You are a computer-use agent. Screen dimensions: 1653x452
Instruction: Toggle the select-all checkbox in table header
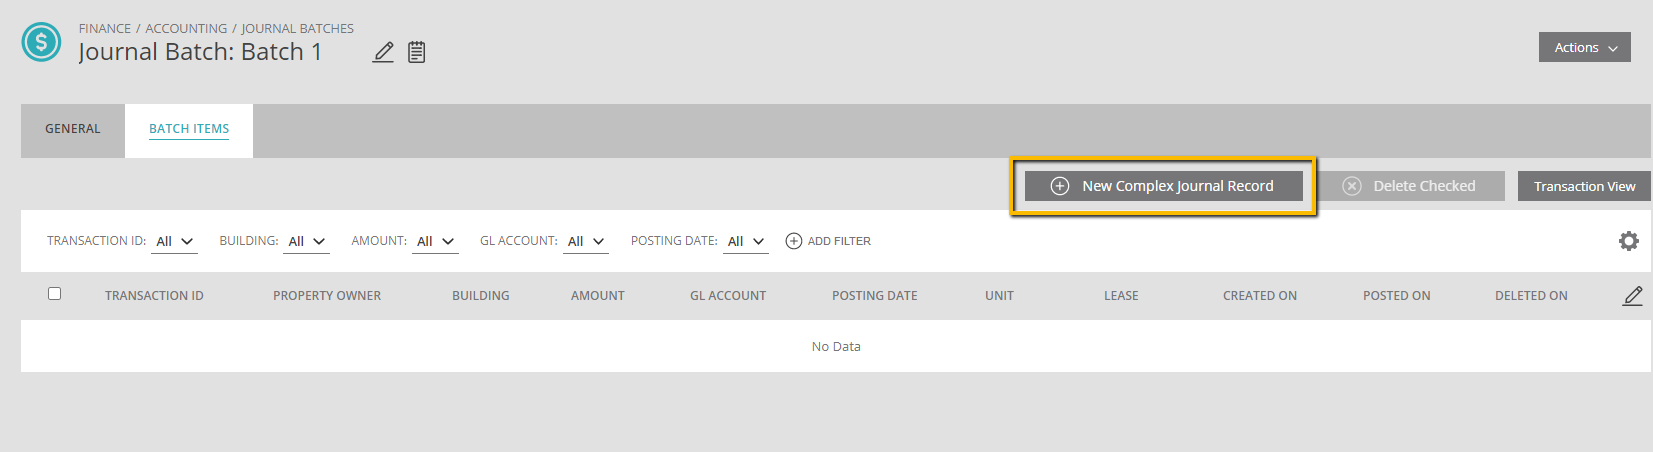pyautogui.click(x=55, y=294)
